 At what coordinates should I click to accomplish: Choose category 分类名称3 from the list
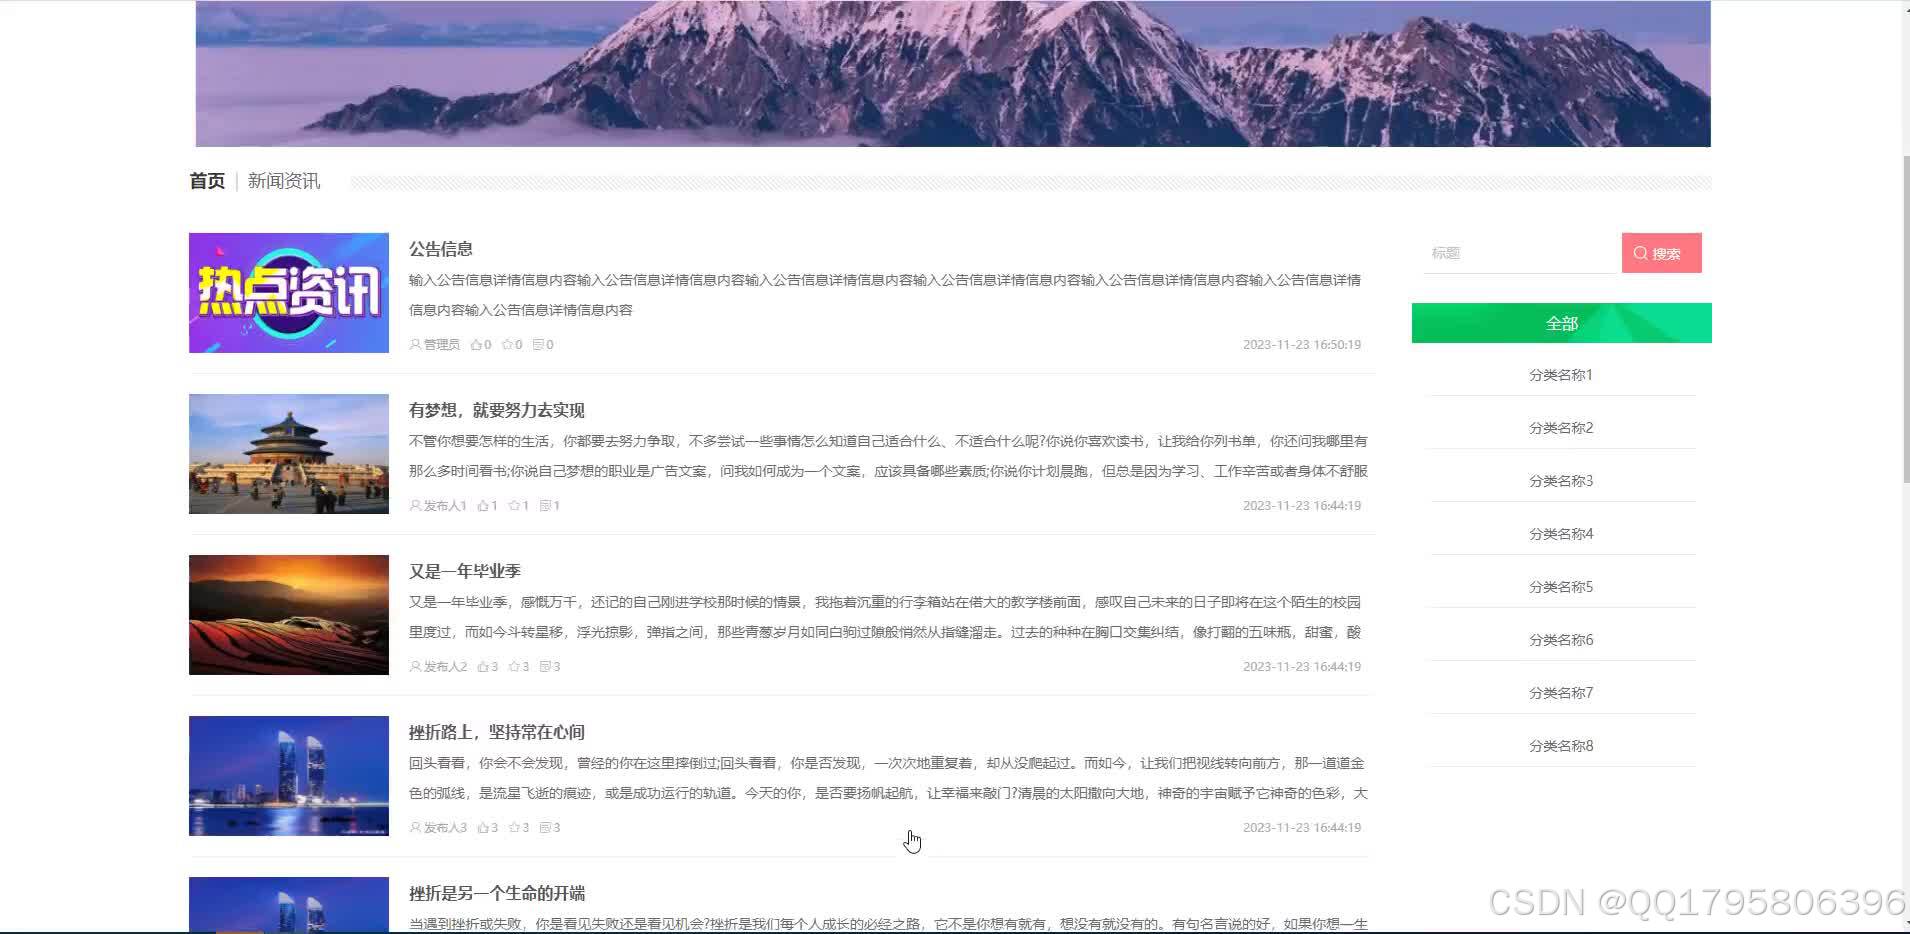click(x=1560, y=480)
